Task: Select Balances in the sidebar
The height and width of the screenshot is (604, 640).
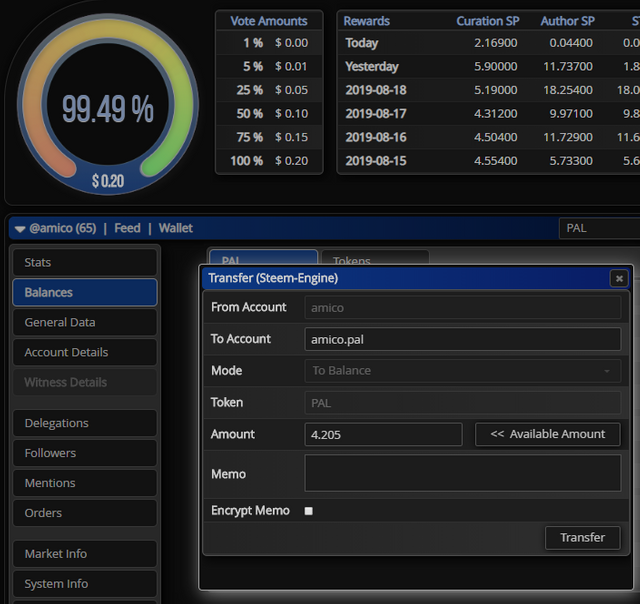Action: pyautogui.click(x=85, y=292)
